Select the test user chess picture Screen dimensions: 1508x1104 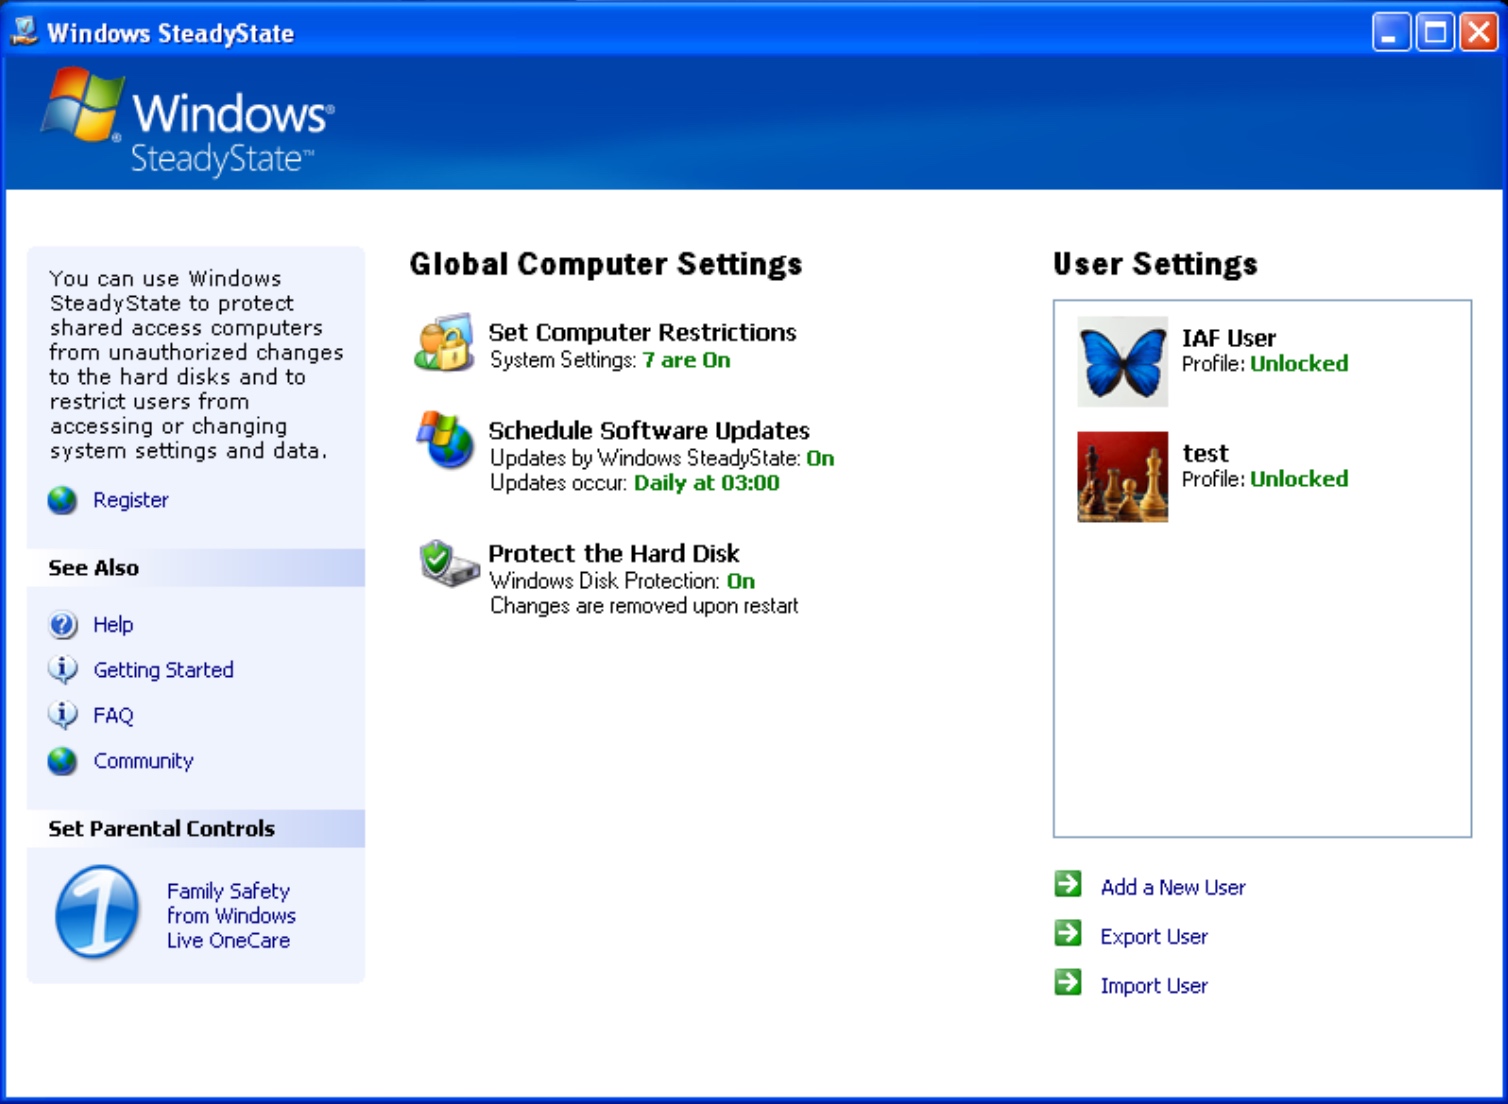point(1122,477)
